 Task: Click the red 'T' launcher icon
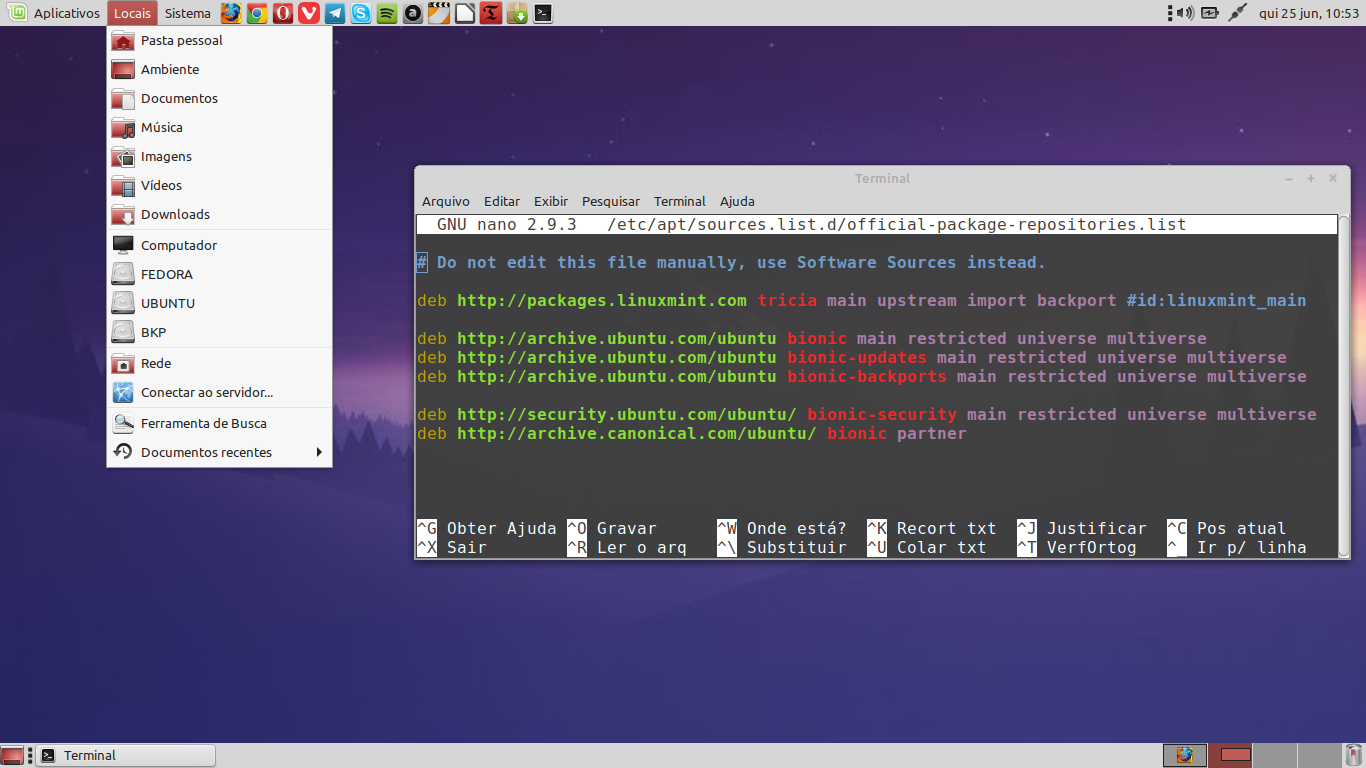(x=491, y=13)
